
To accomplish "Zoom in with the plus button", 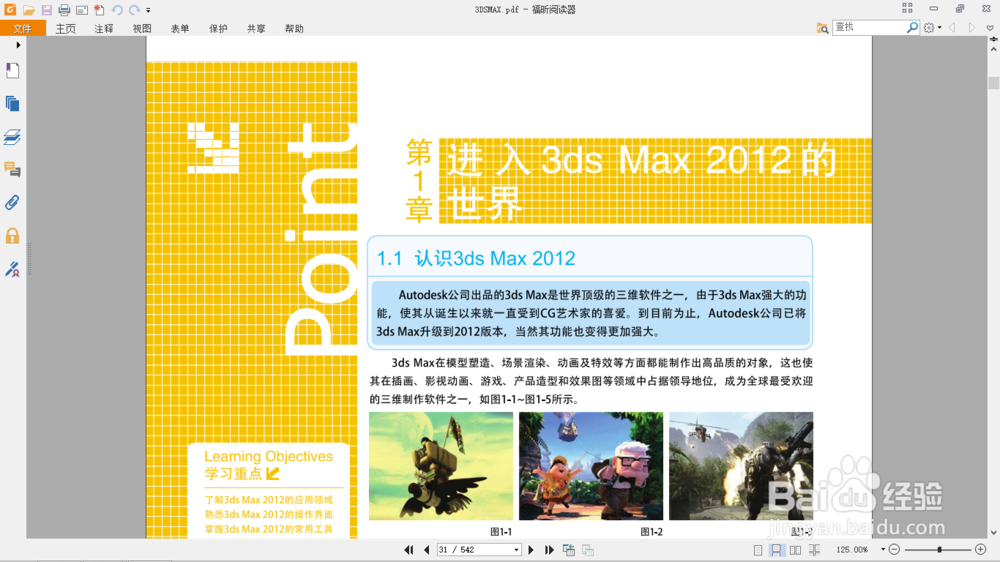I will (x=981, y=550).
